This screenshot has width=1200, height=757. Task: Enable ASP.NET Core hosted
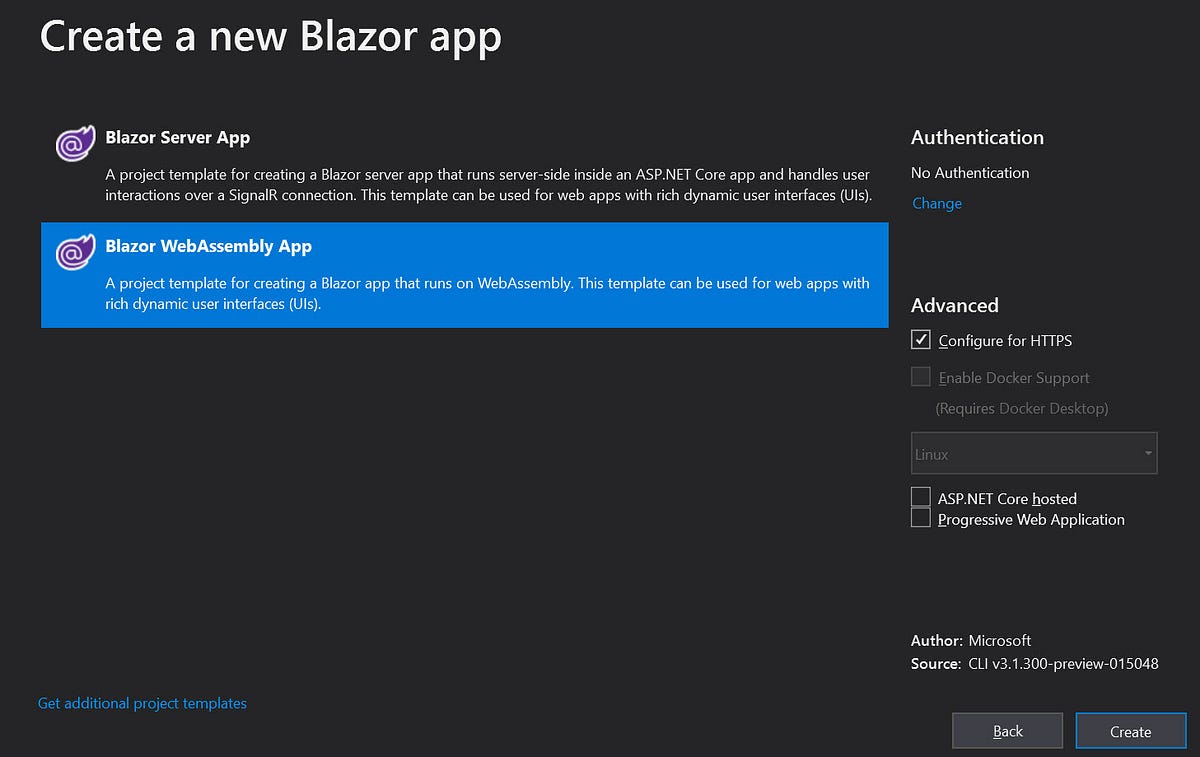tap(920, 496)
